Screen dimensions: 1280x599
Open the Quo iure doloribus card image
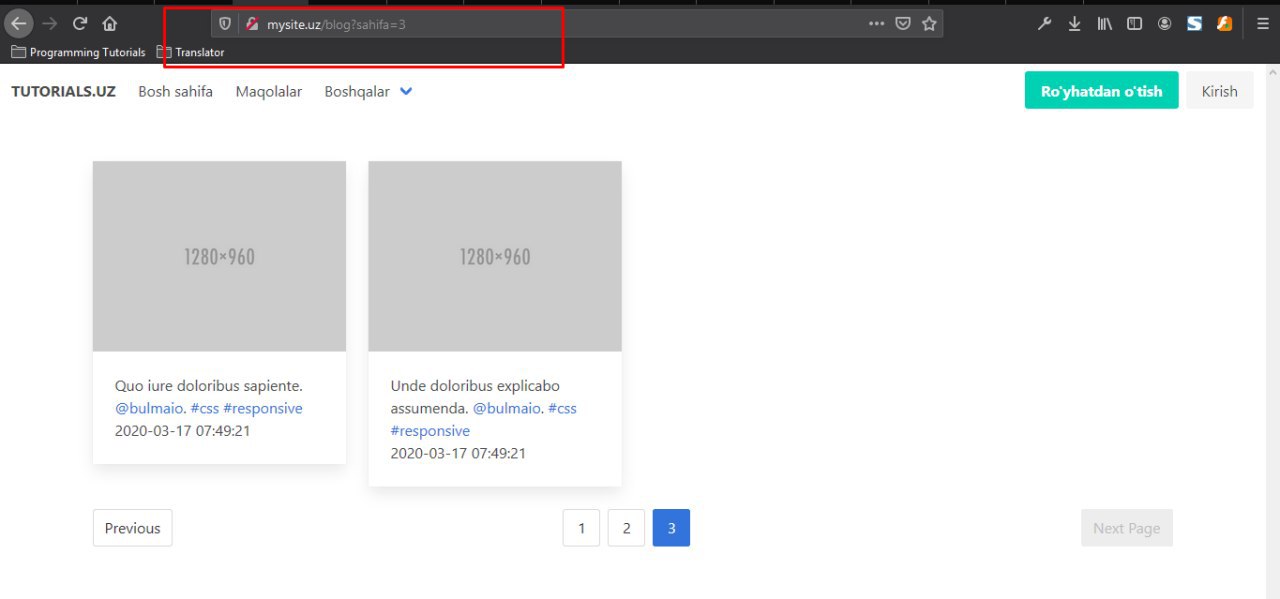coord(219,256)
